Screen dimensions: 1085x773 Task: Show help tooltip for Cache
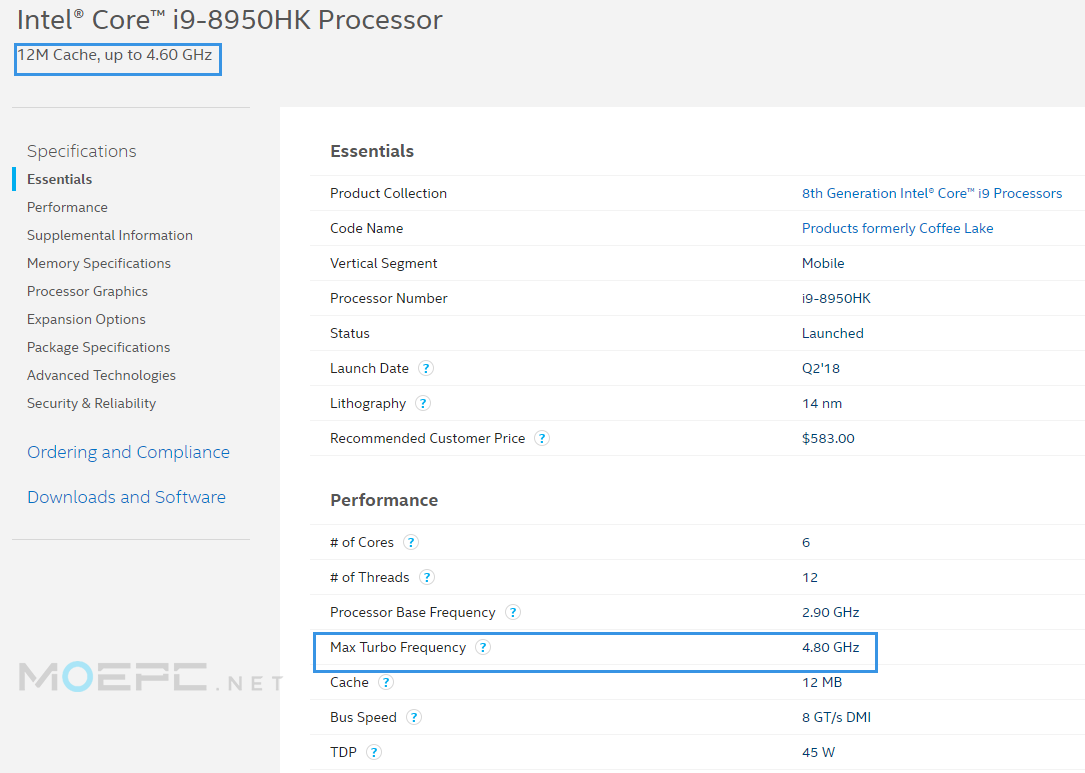tap(386, 682)
